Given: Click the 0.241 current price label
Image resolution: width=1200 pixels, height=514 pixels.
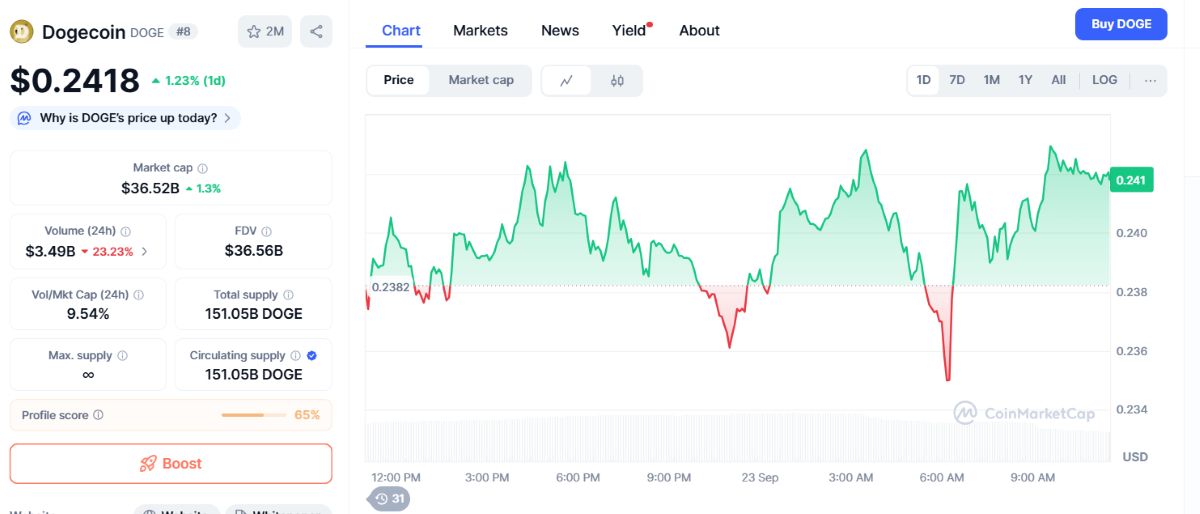Looking at the screenshot, I should click(x=1131, y=180).
